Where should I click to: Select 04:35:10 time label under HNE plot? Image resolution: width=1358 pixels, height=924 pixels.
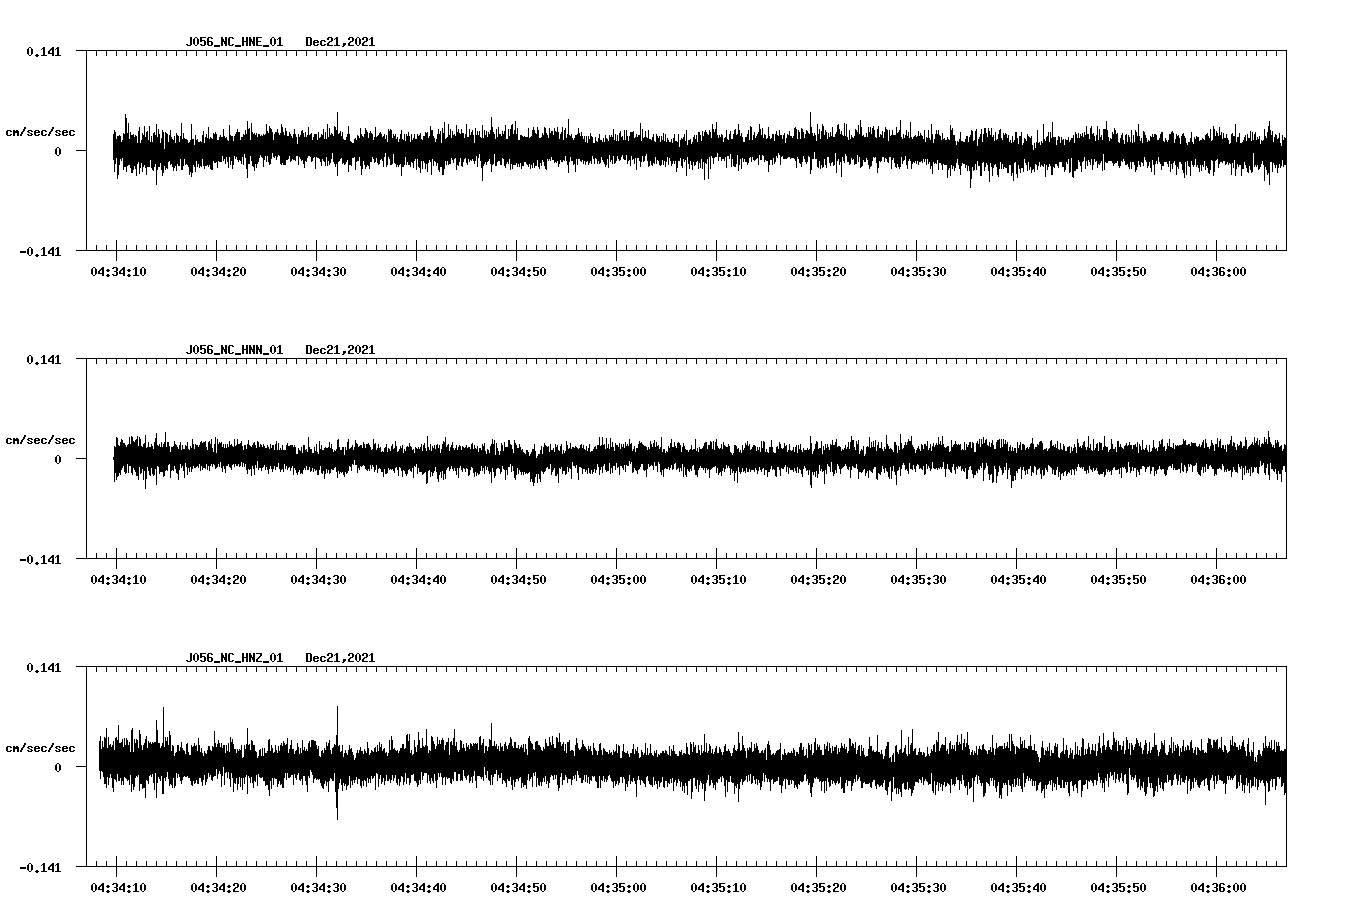point(718,272)
